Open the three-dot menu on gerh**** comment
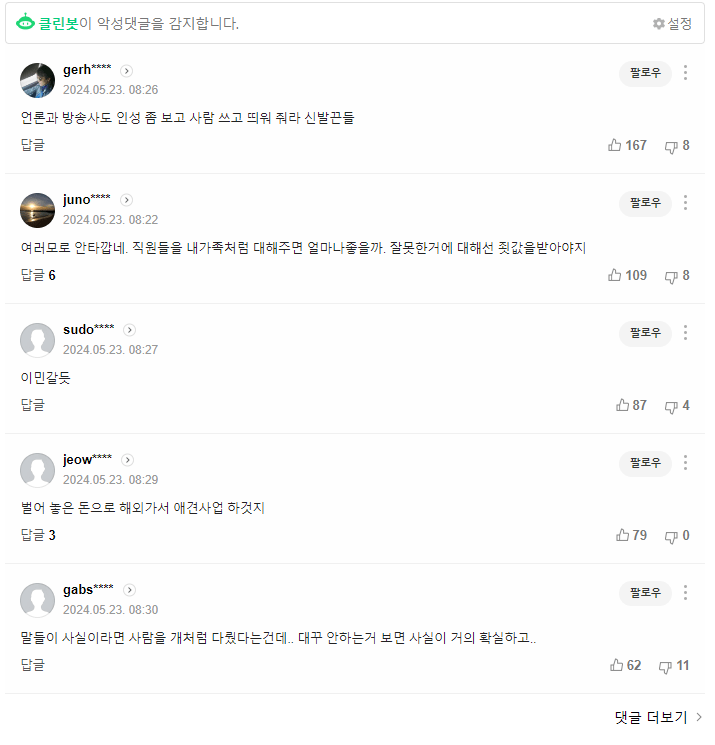Viewport: 715px width, 745px height. (685, 72)
